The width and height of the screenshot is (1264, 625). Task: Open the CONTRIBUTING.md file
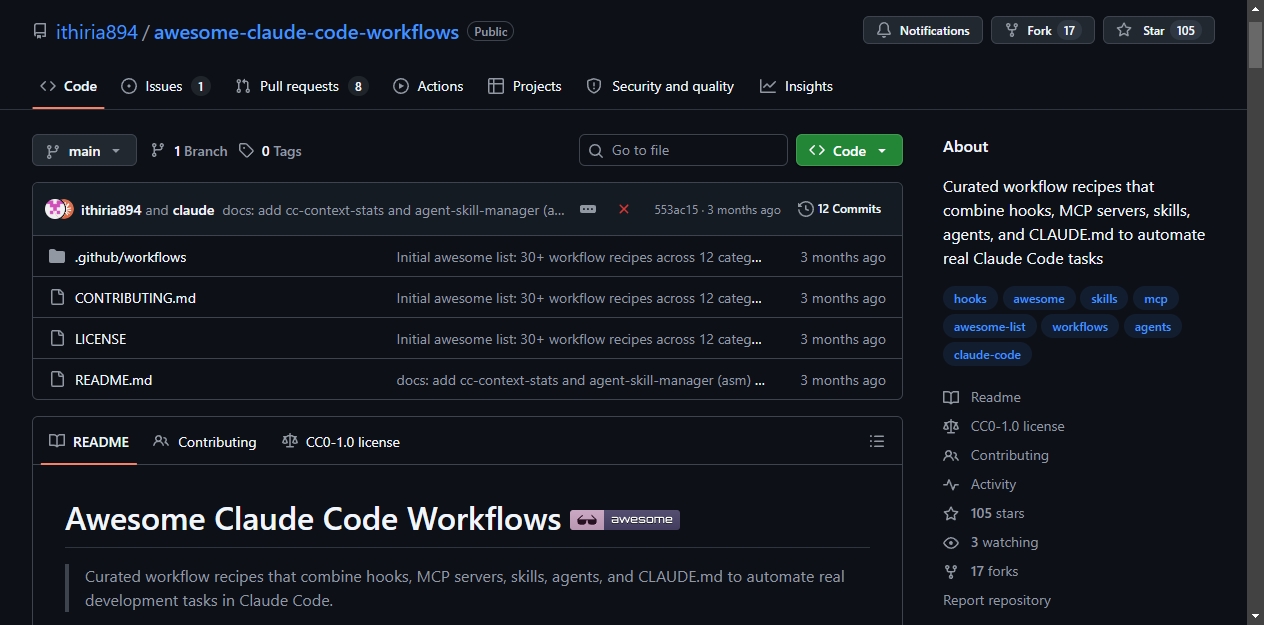click(135, 298)
